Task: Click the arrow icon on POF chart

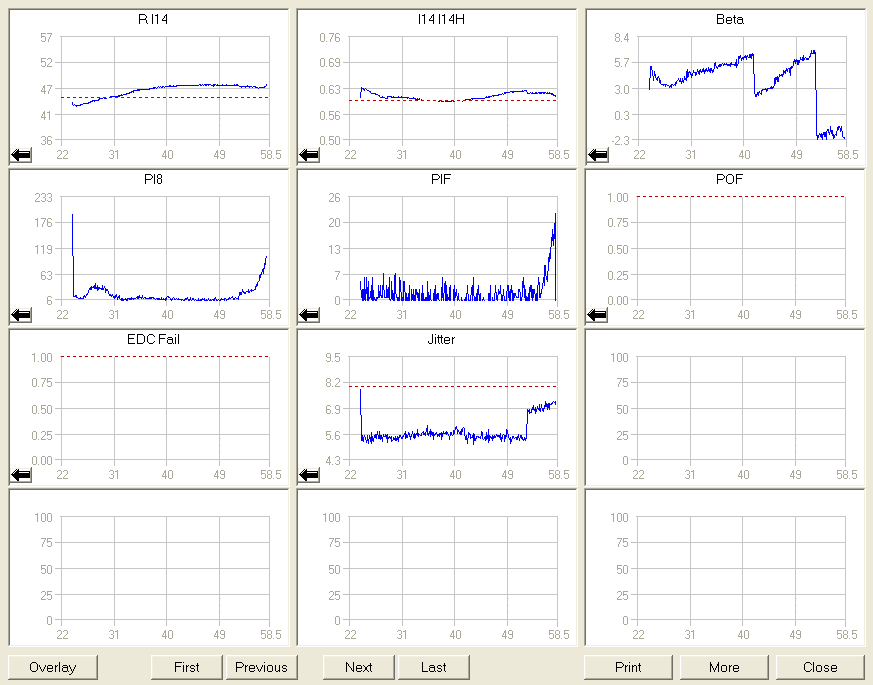Action: [x=597, y=315]
